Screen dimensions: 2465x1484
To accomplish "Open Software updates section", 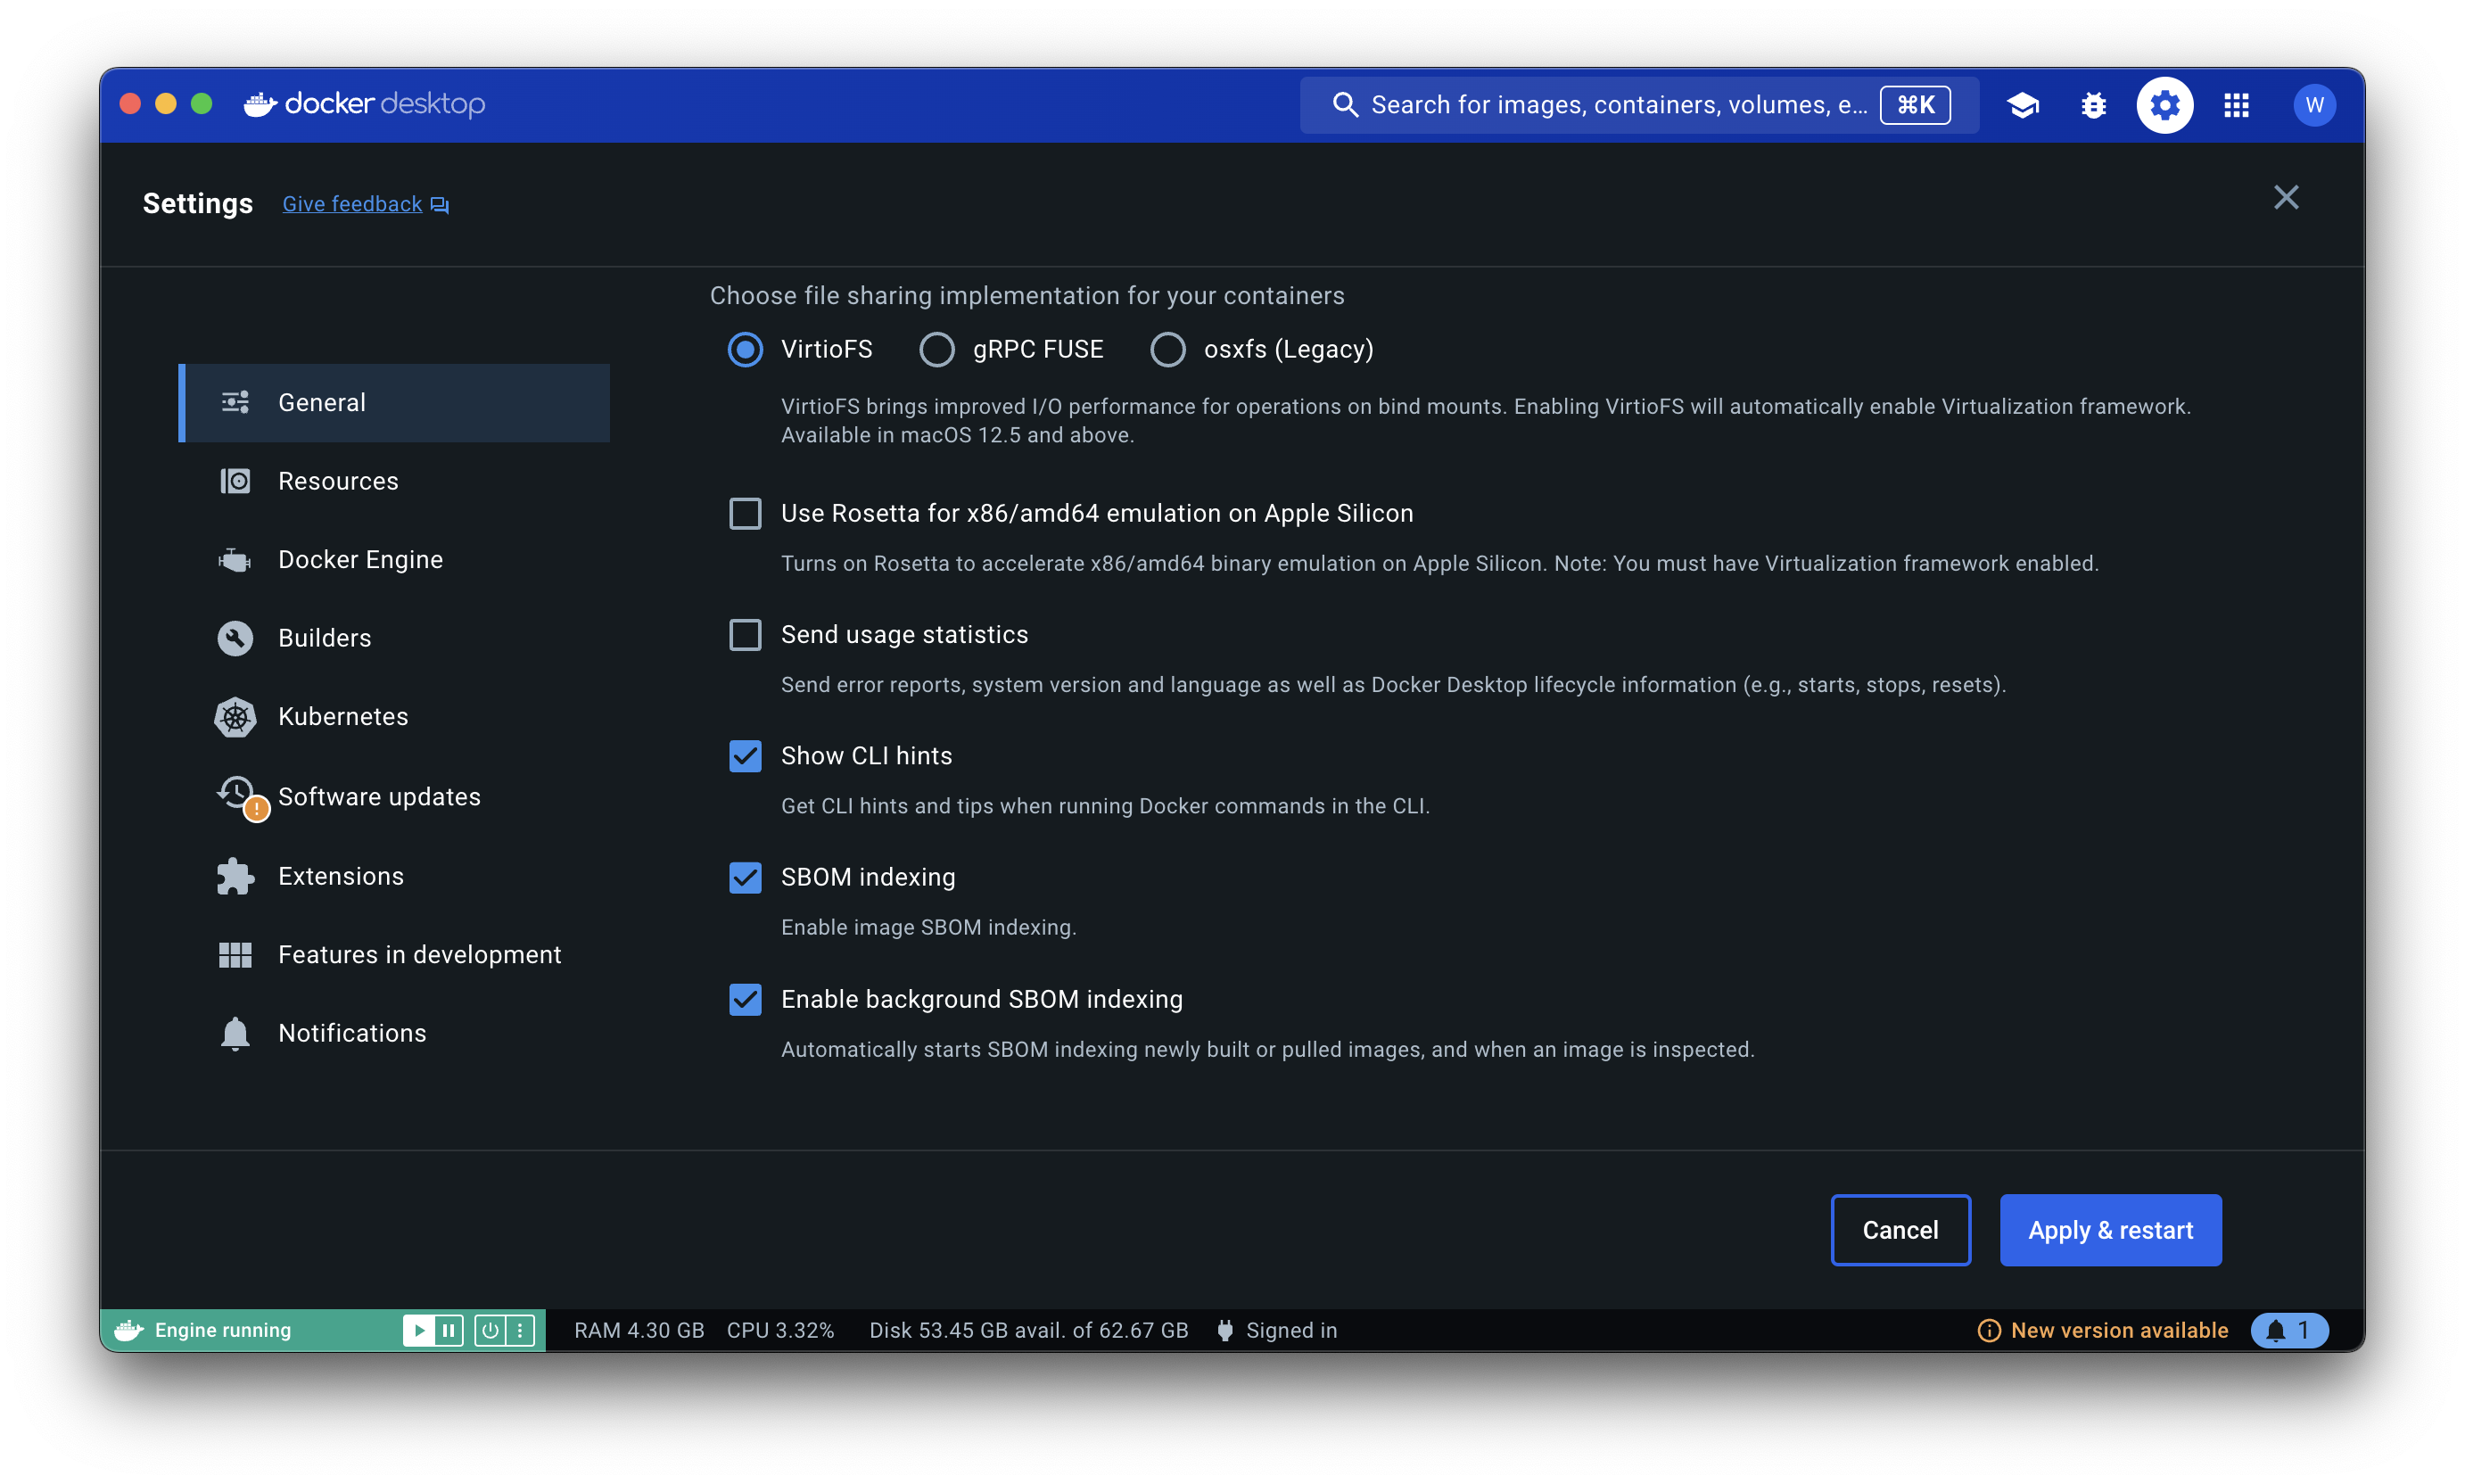I will point(379,796).
